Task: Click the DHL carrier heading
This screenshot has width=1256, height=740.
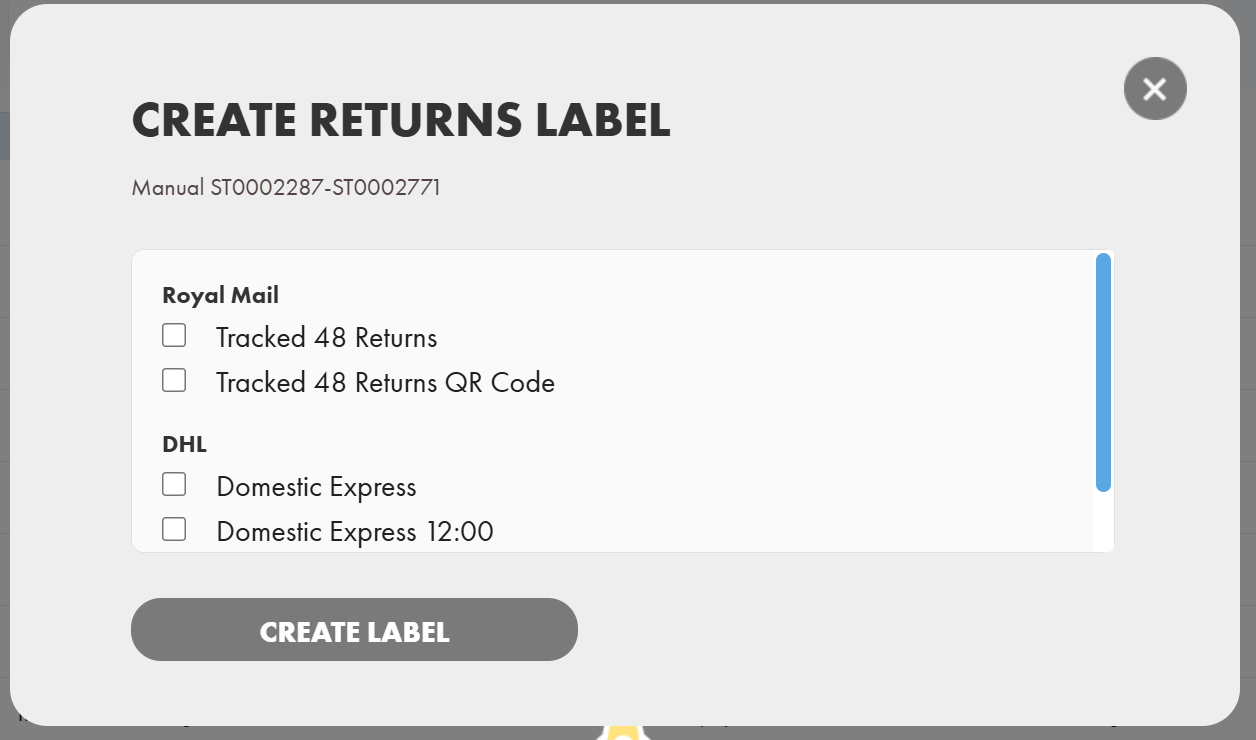Action: point(184,444)
